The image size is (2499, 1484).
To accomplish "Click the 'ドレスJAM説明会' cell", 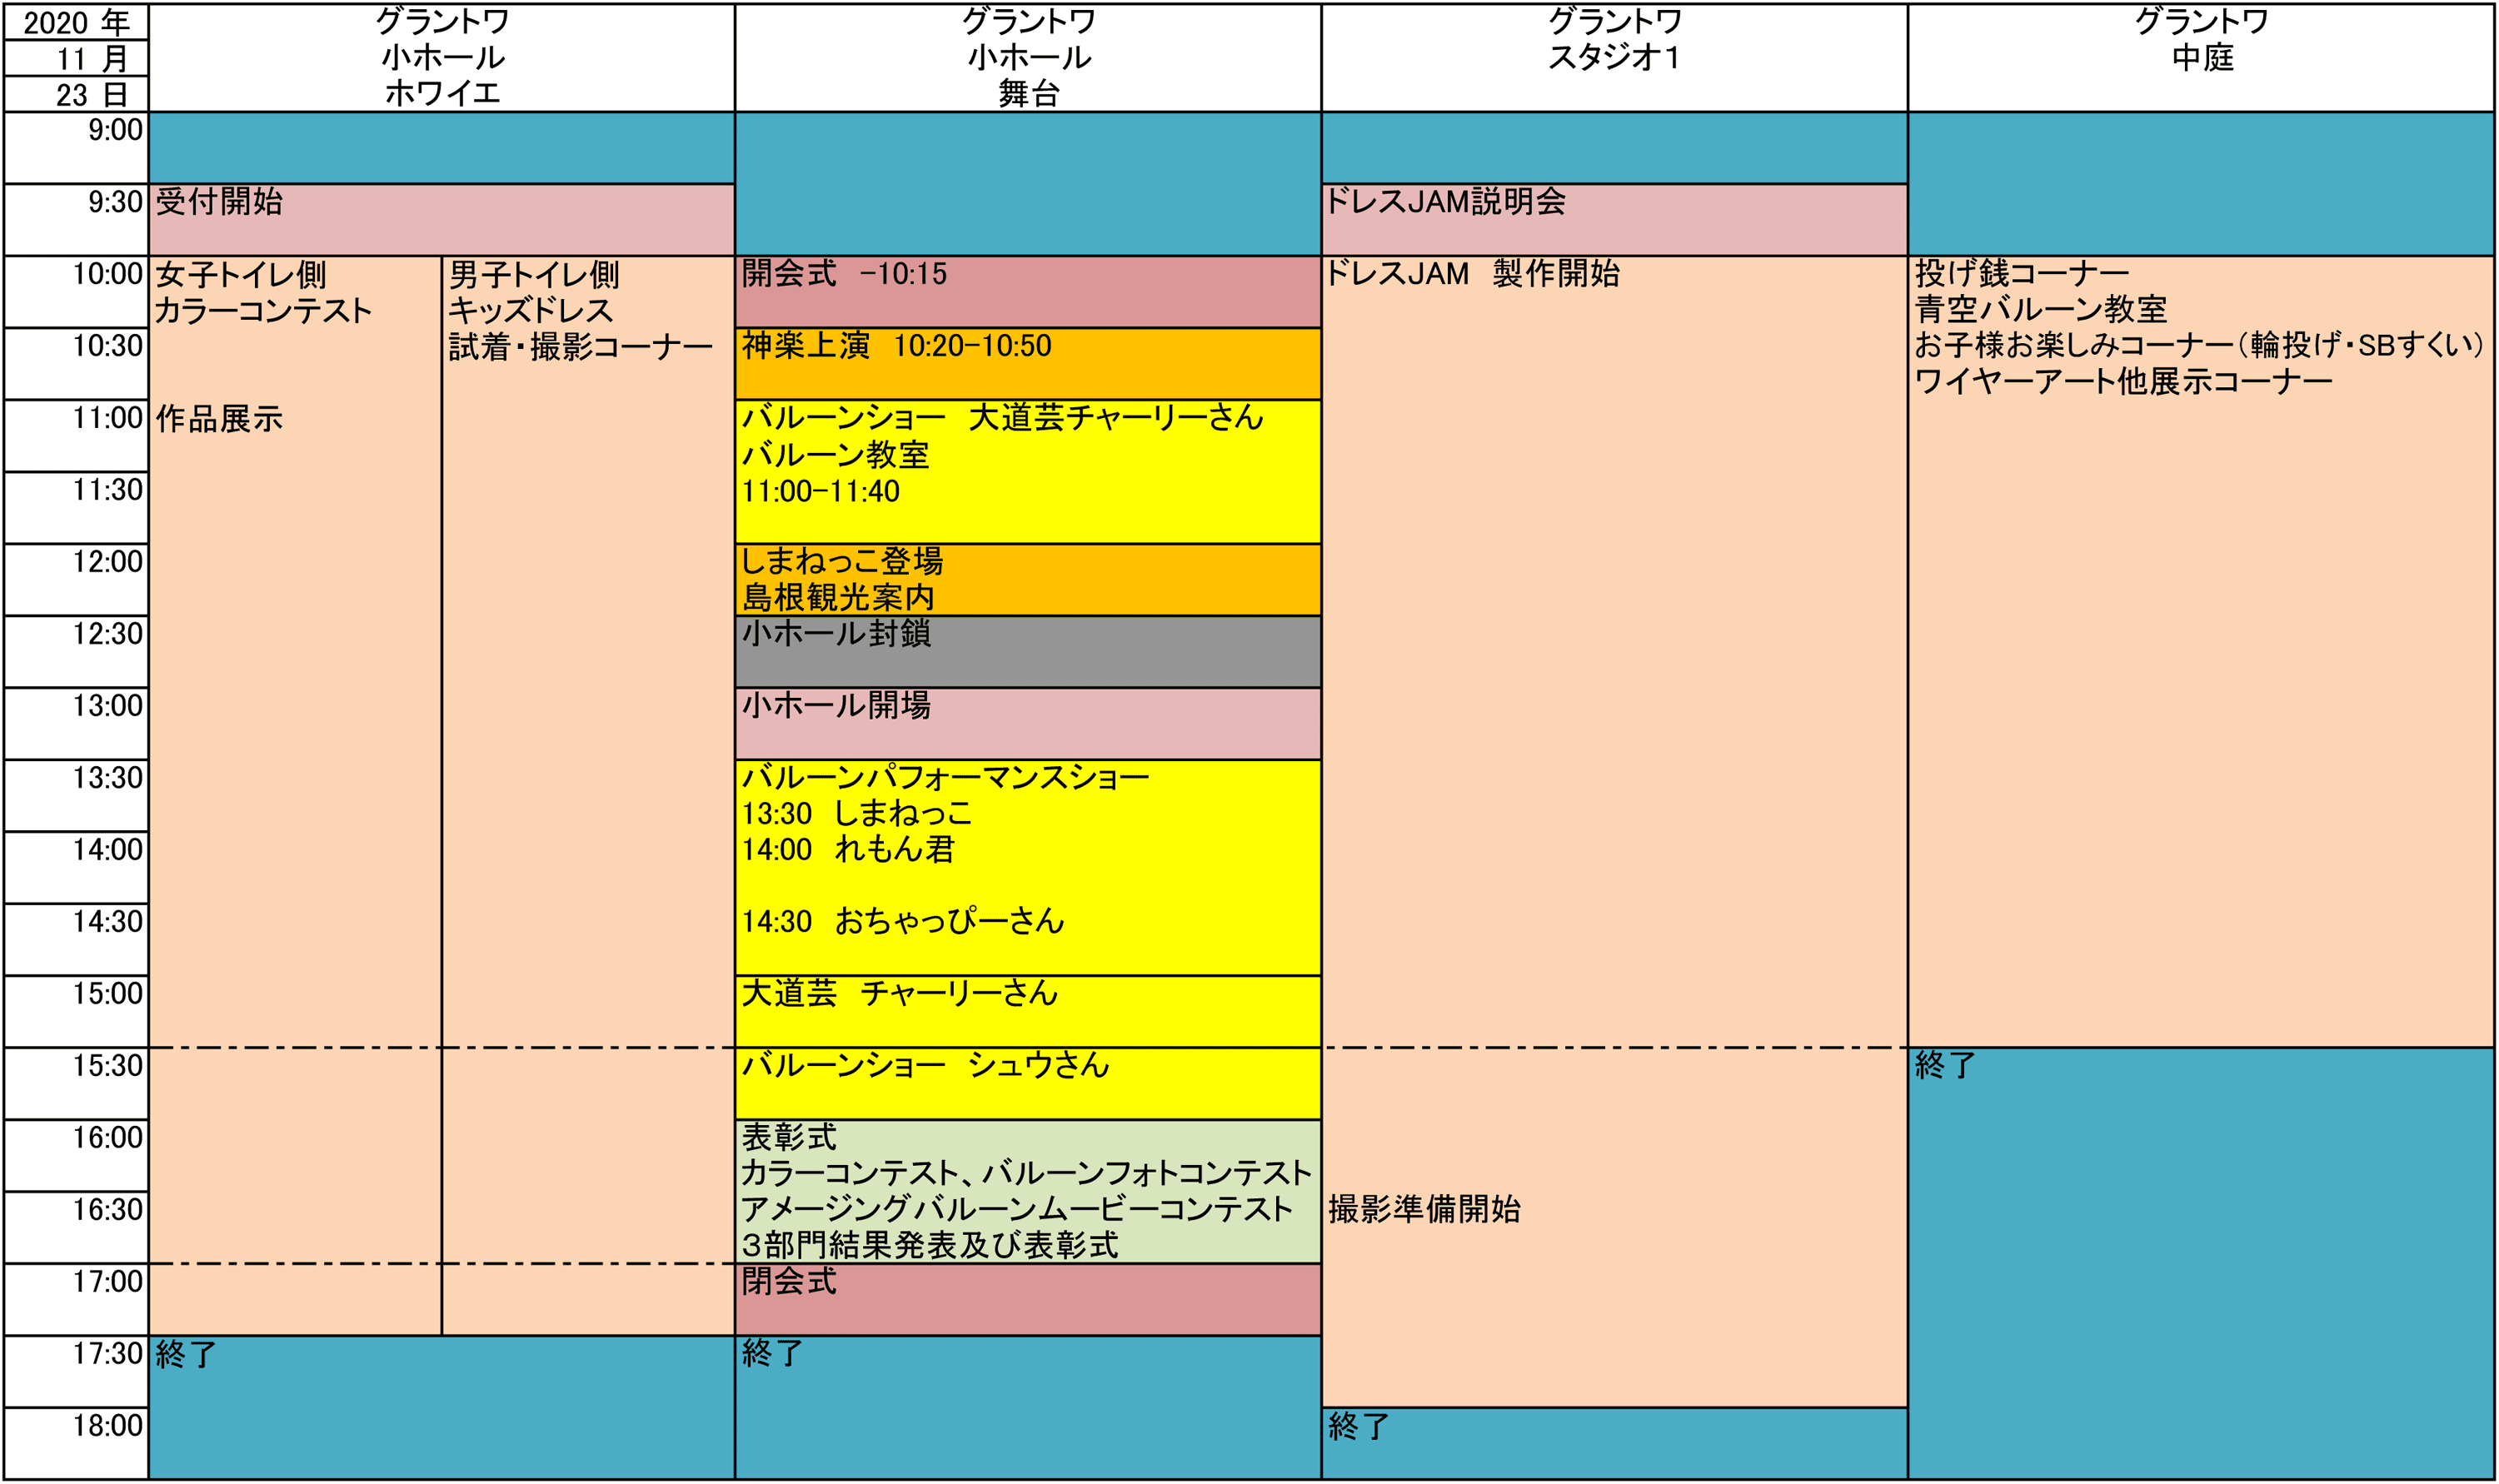I will click(1614, 220).
